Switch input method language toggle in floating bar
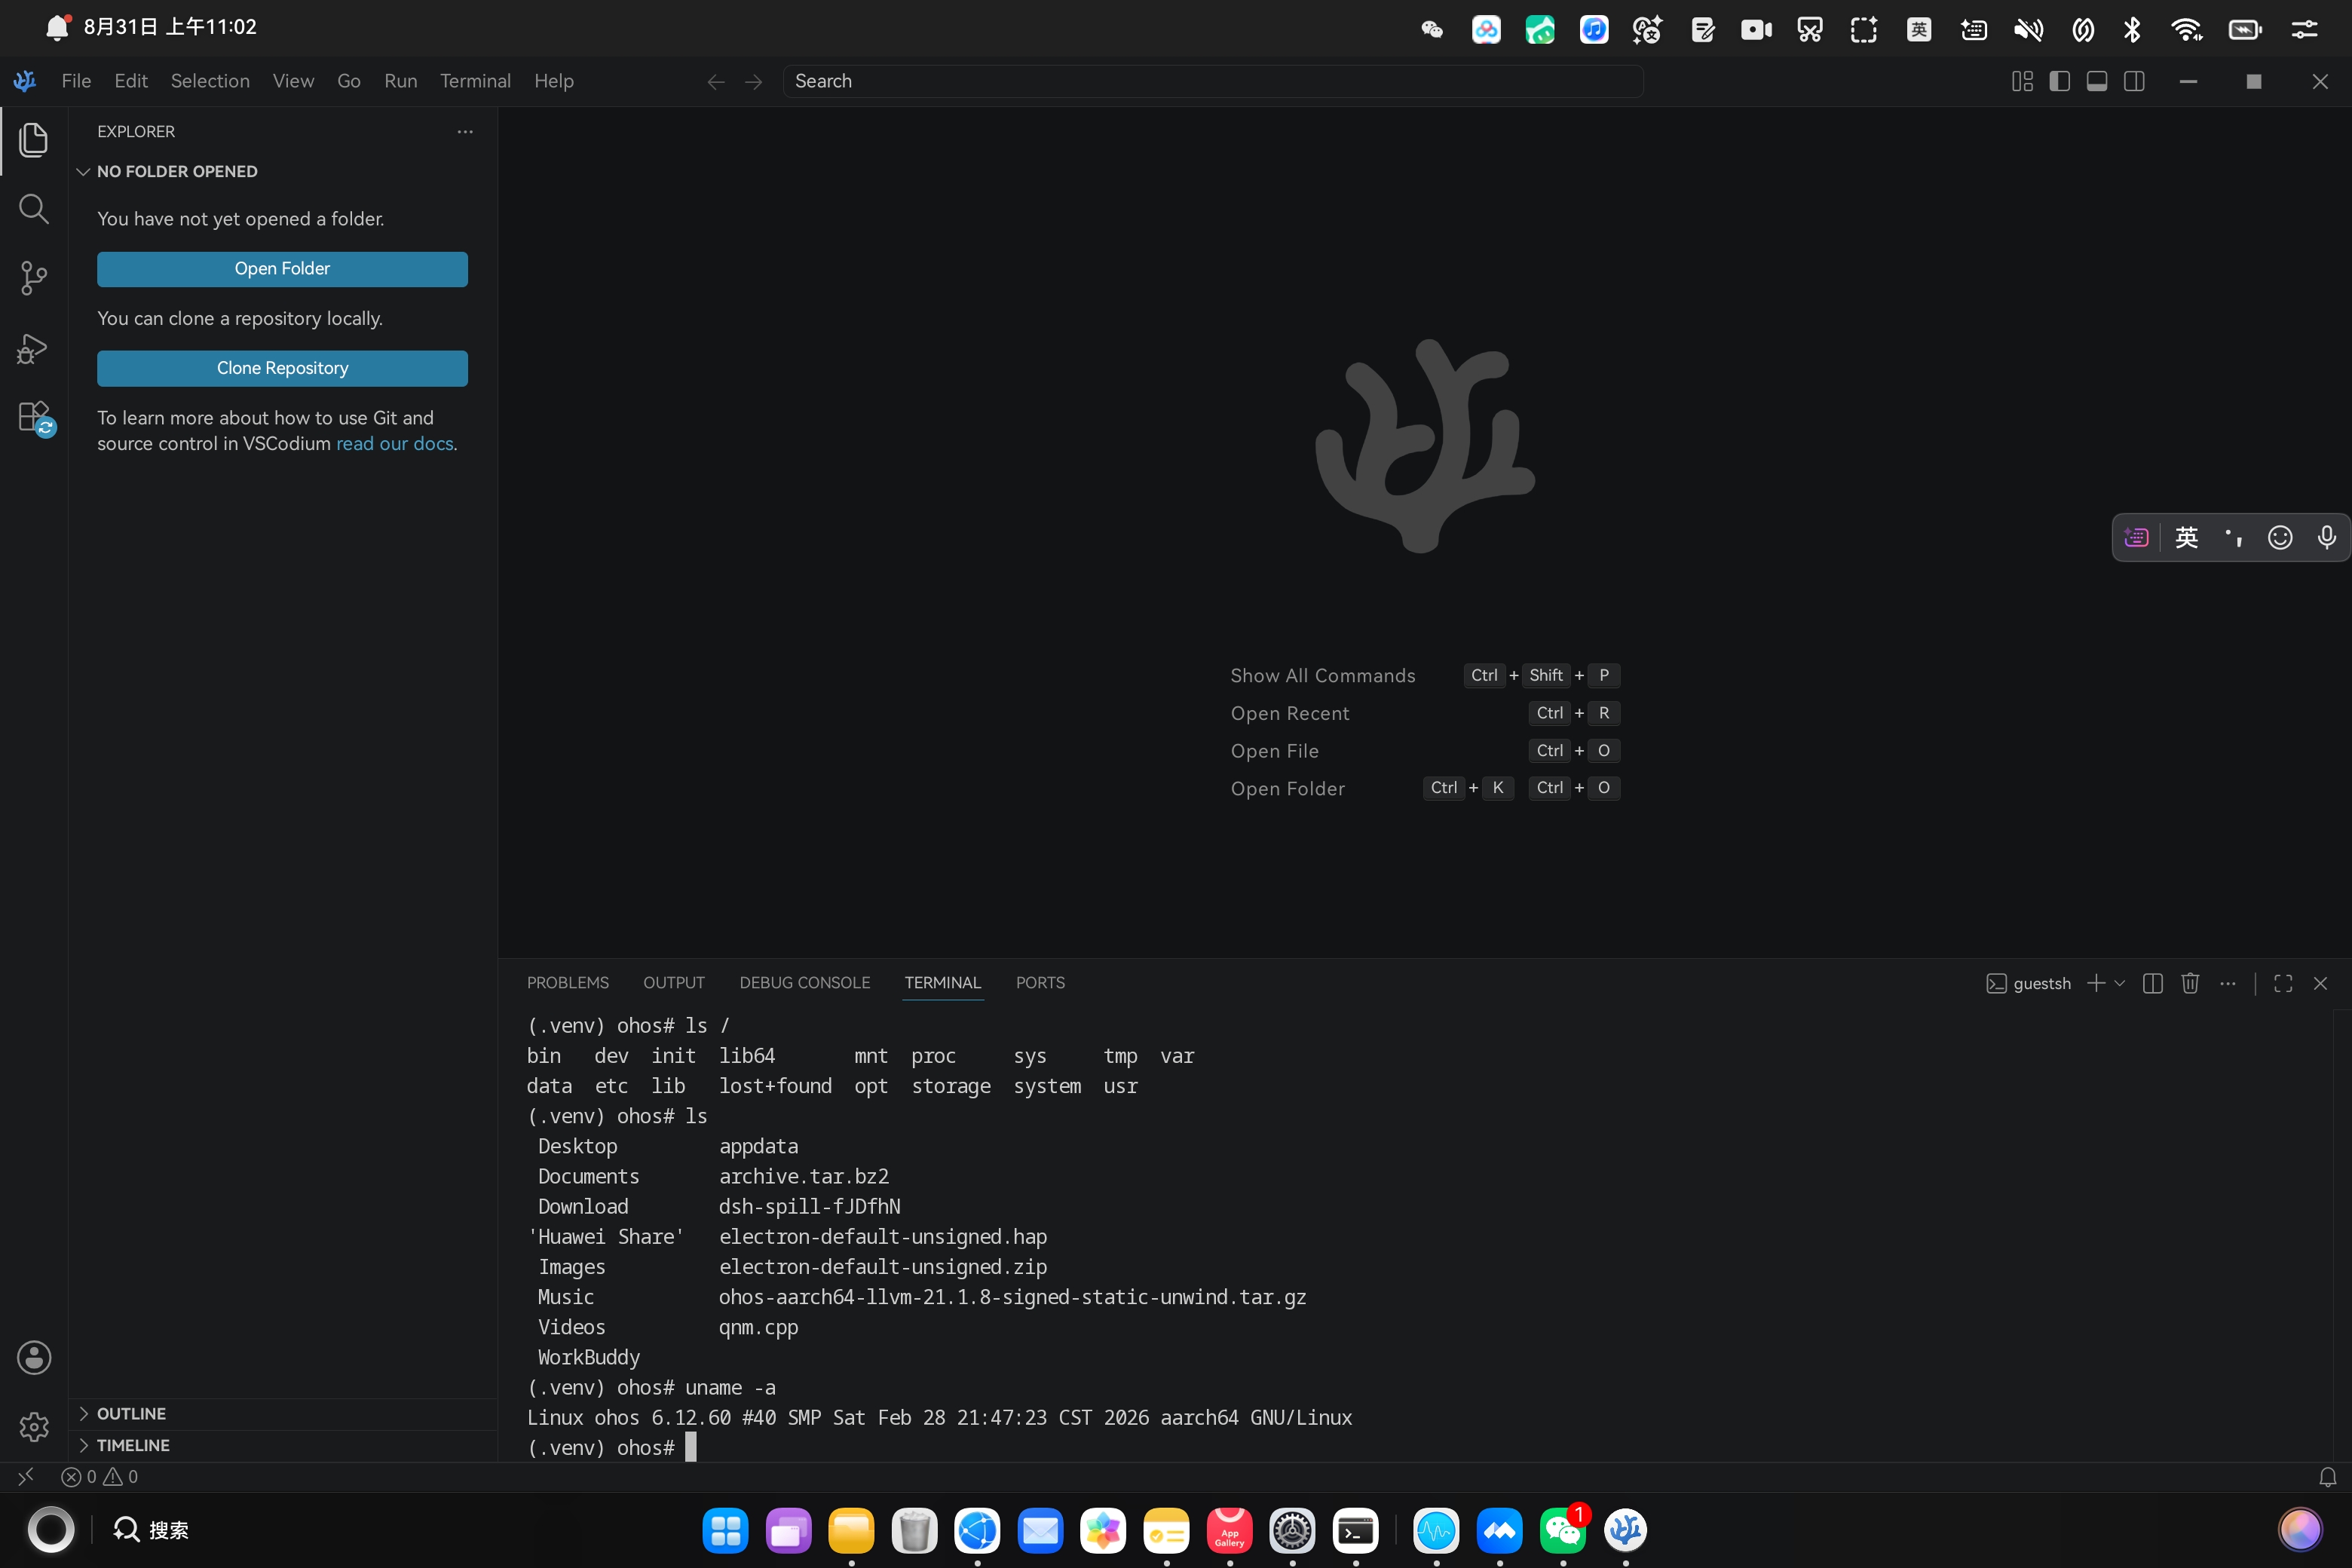The image size is (2352, 1568). coord(2186,538)
